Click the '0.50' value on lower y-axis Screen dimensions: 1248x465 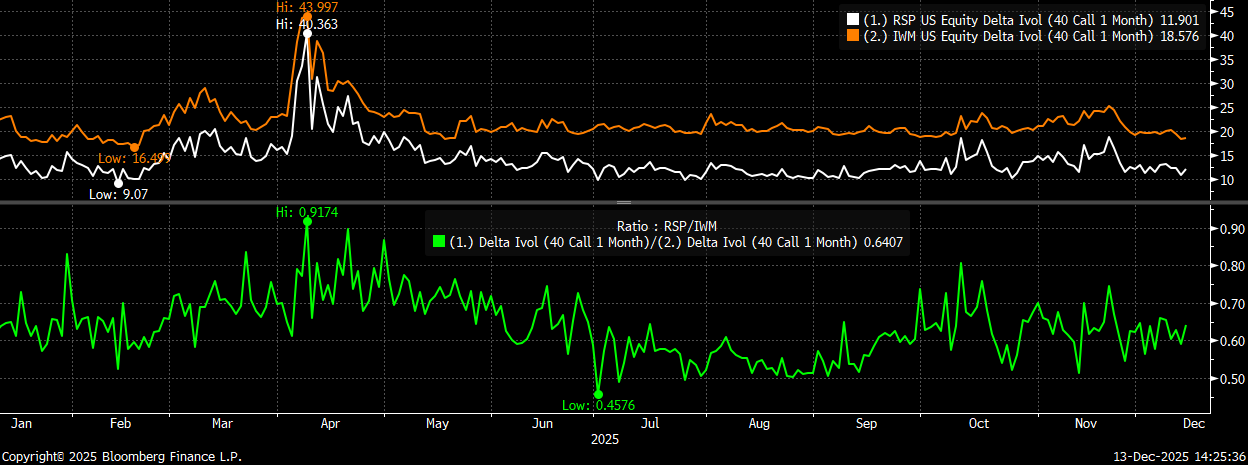tap(1231, 379)
